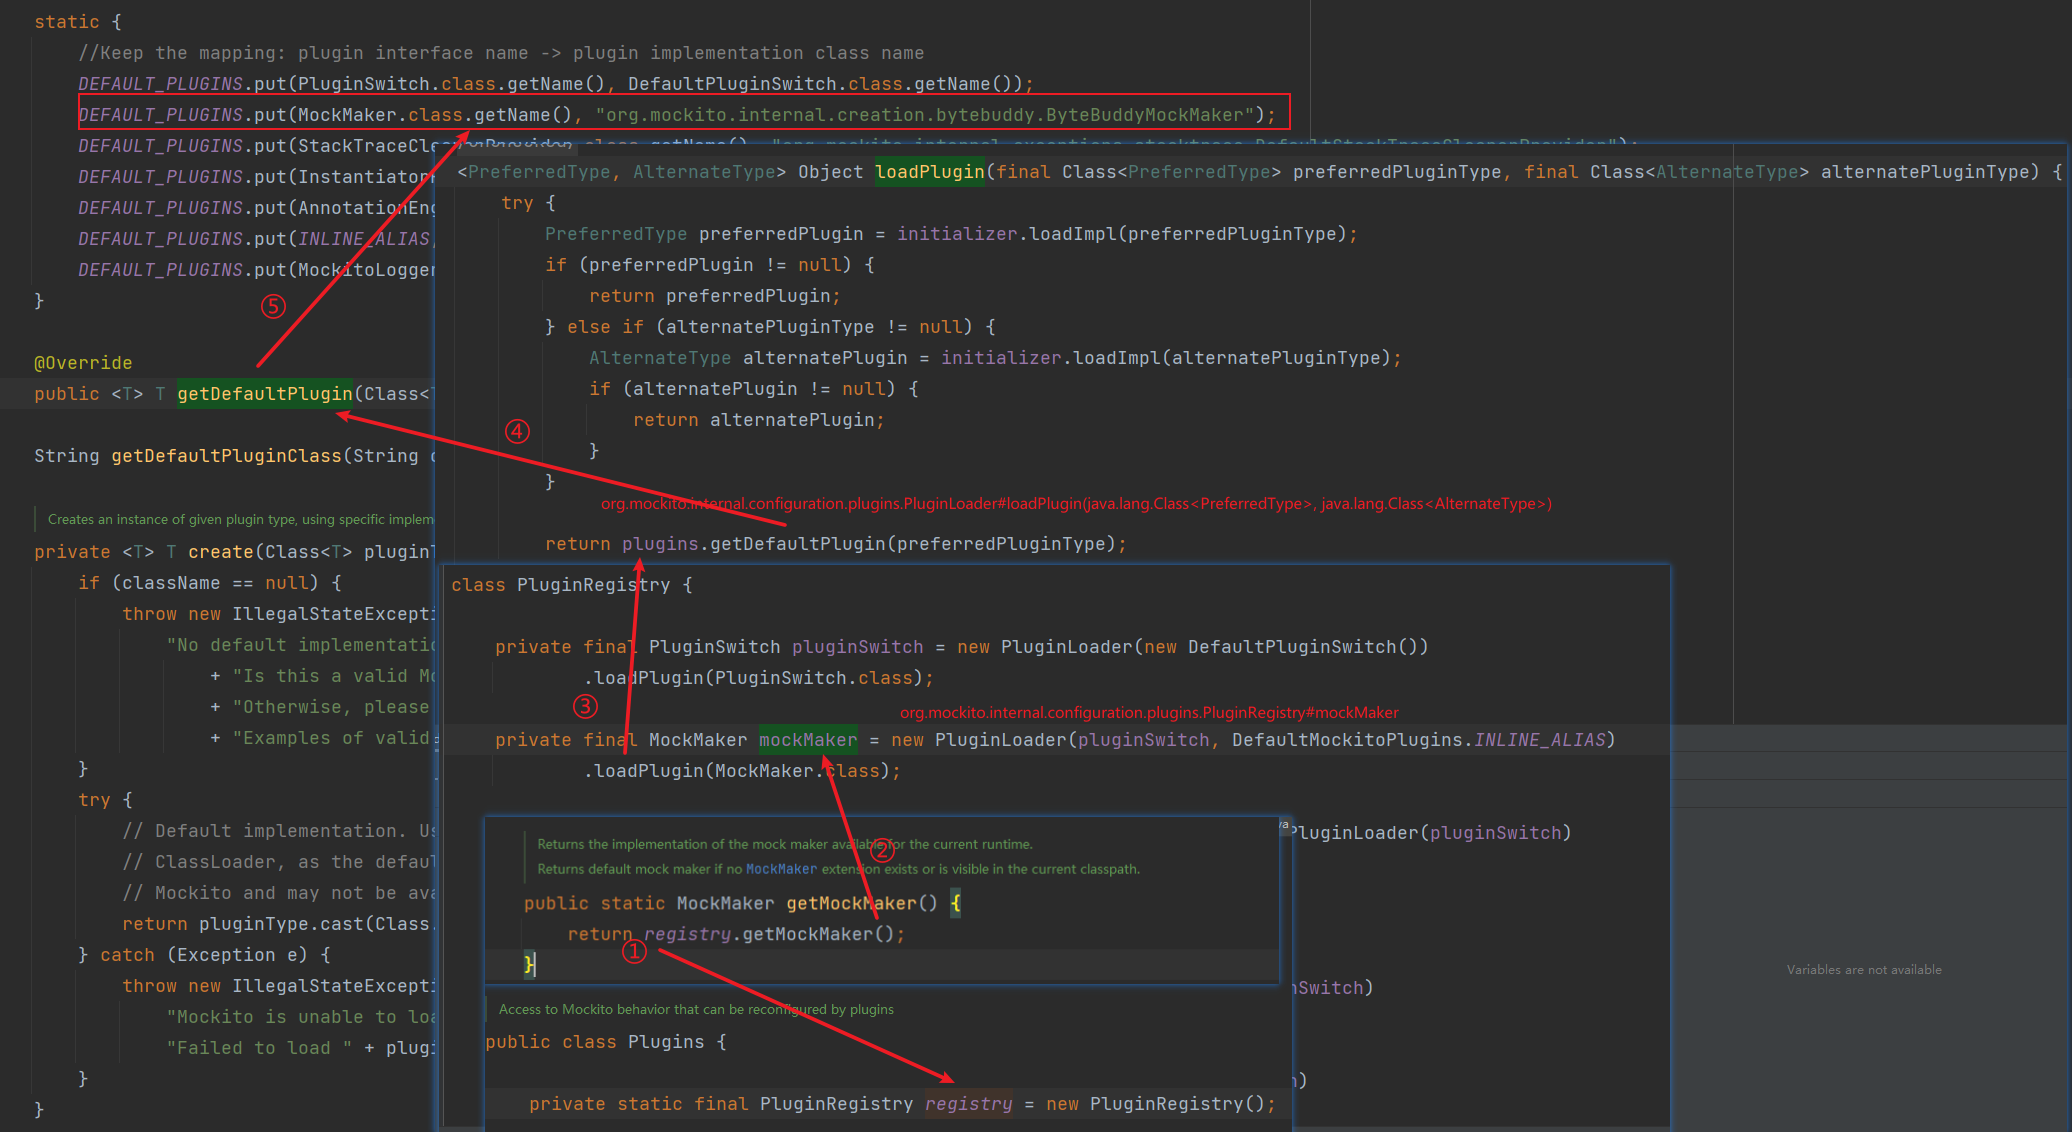The width and height of the screenshot is (2072, 1132).
Task: Click the circled number 2 annotation
Action: pos(881,851)
